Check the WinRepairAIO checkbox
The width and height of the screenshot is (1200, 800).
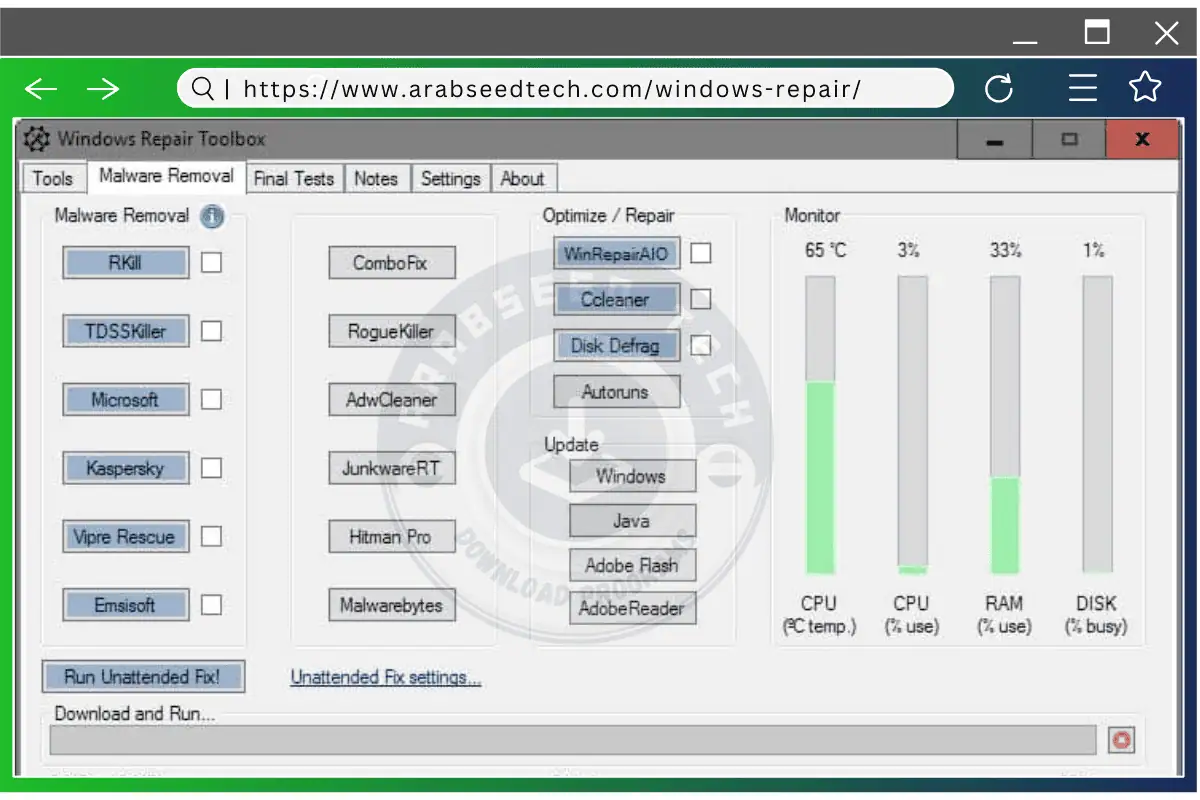coord(701,253)
